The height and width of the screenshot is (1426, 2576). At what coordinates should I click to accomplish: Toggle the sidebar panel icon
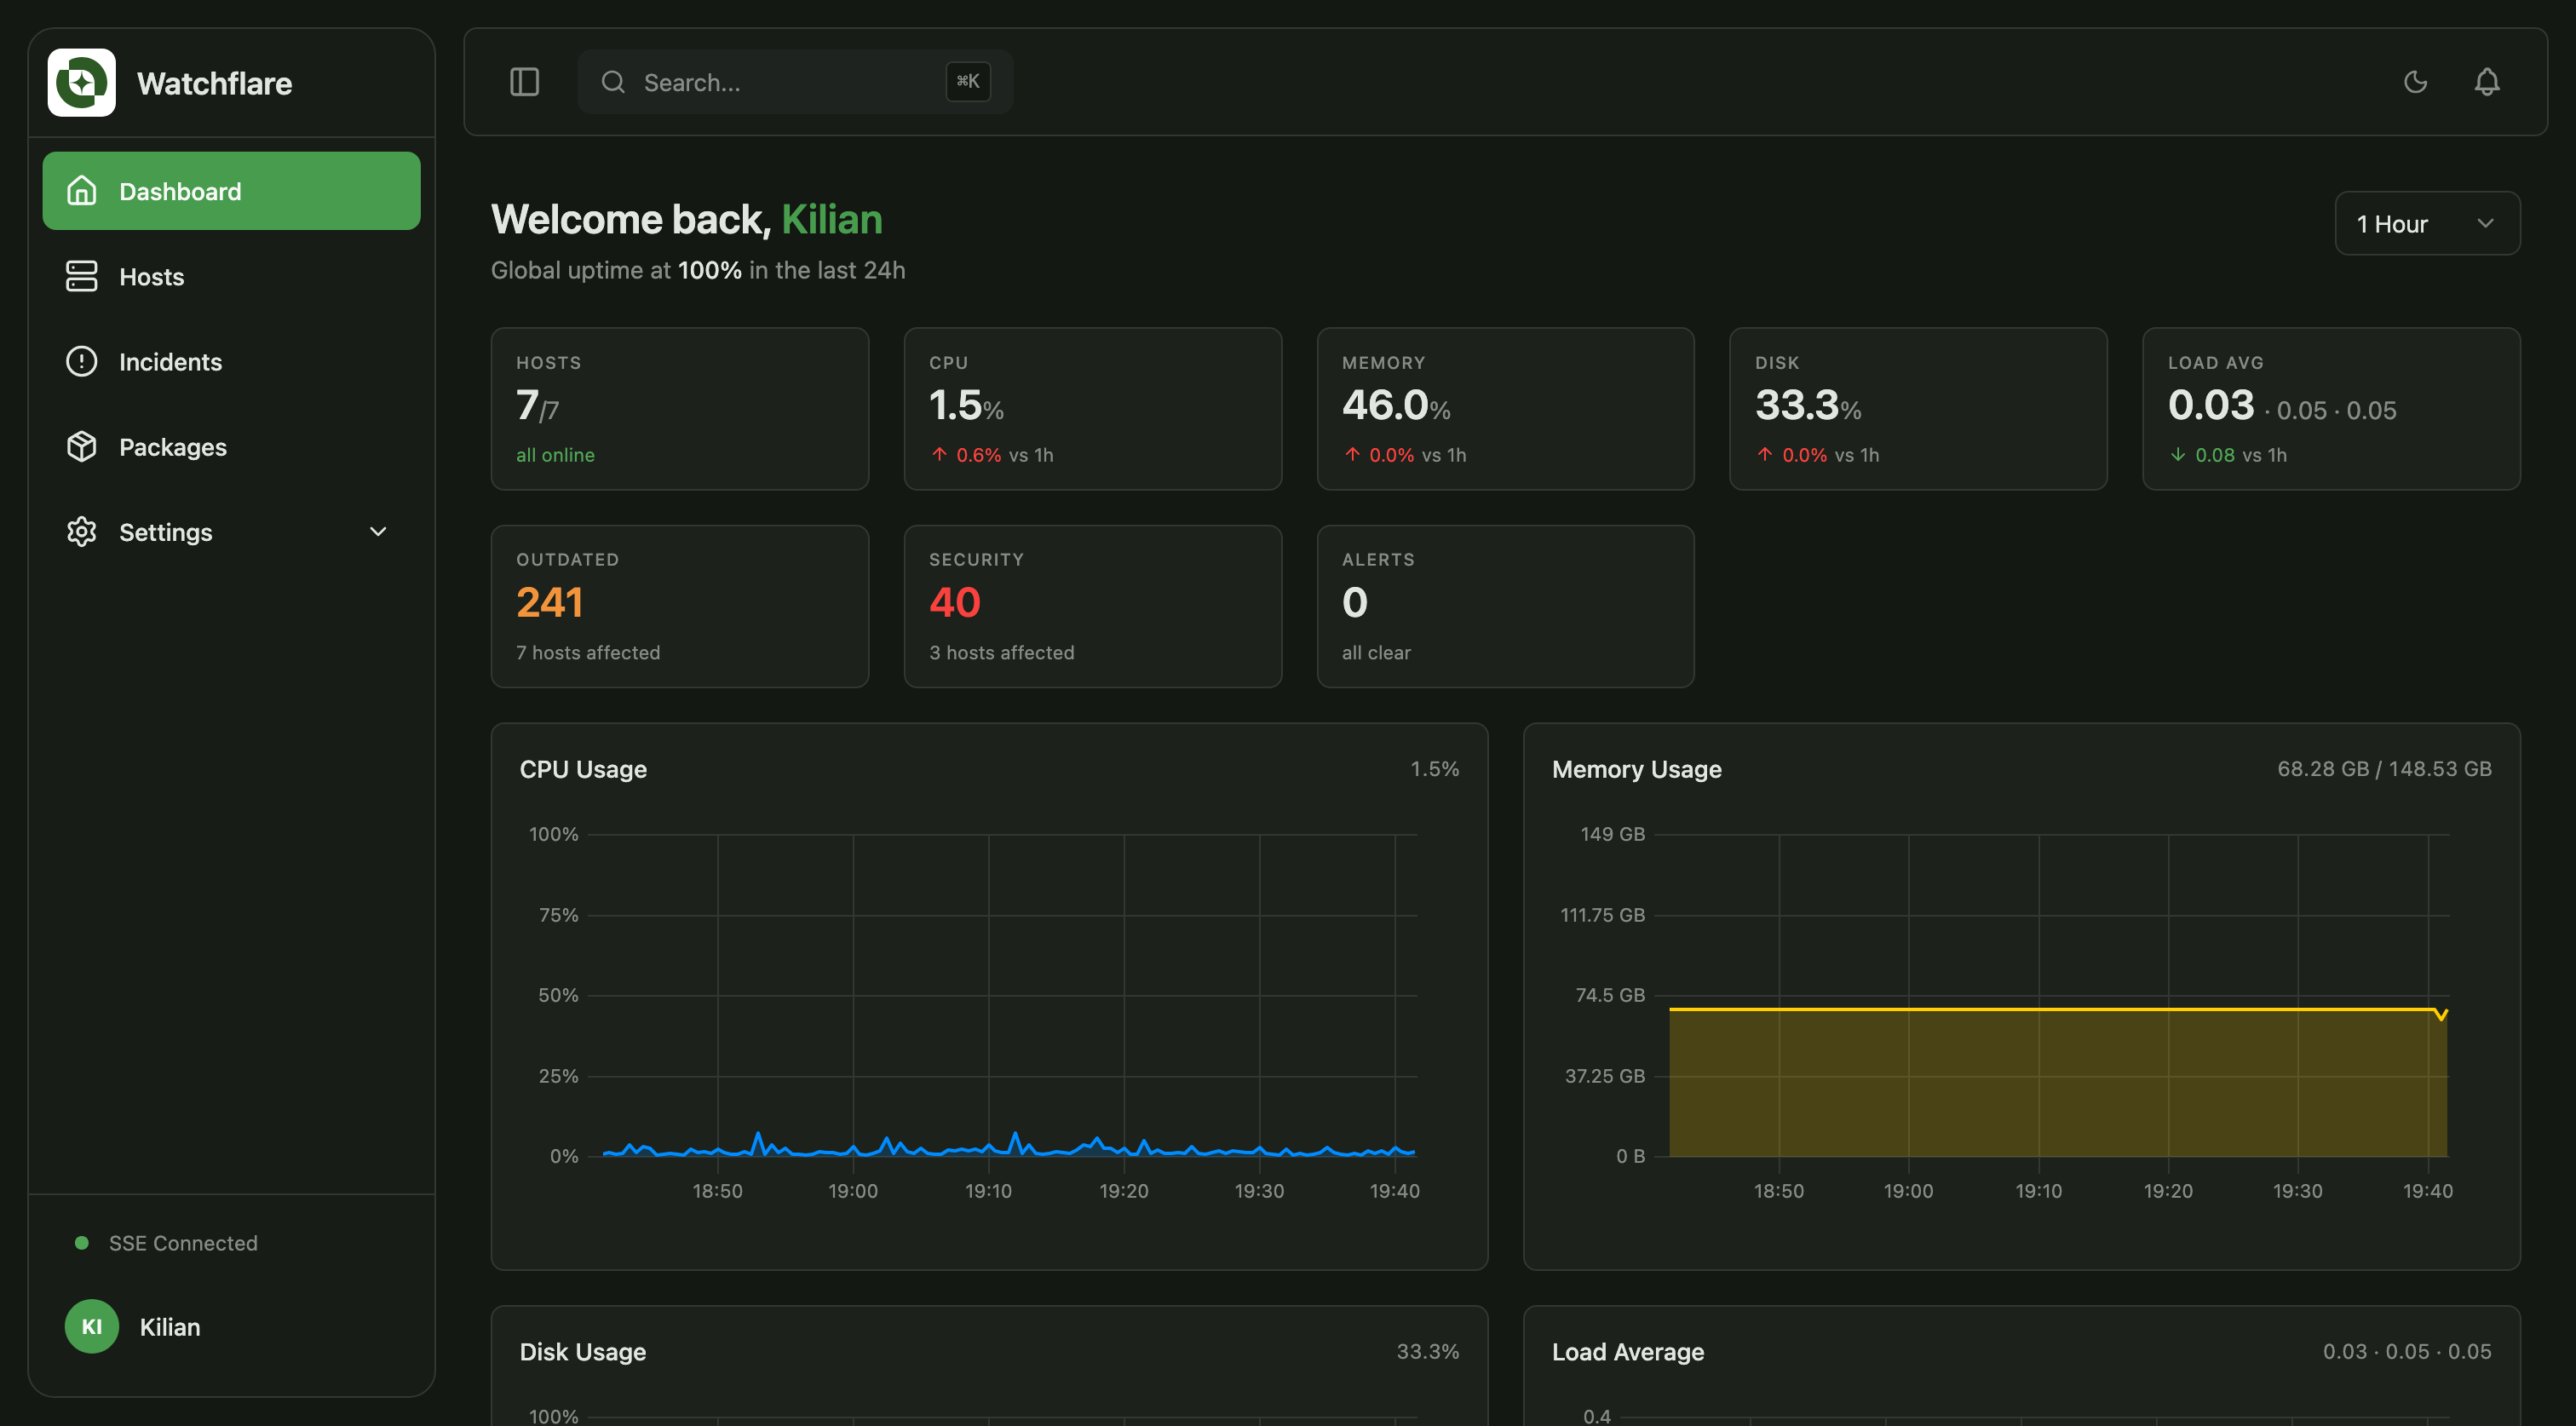point(524,82)
